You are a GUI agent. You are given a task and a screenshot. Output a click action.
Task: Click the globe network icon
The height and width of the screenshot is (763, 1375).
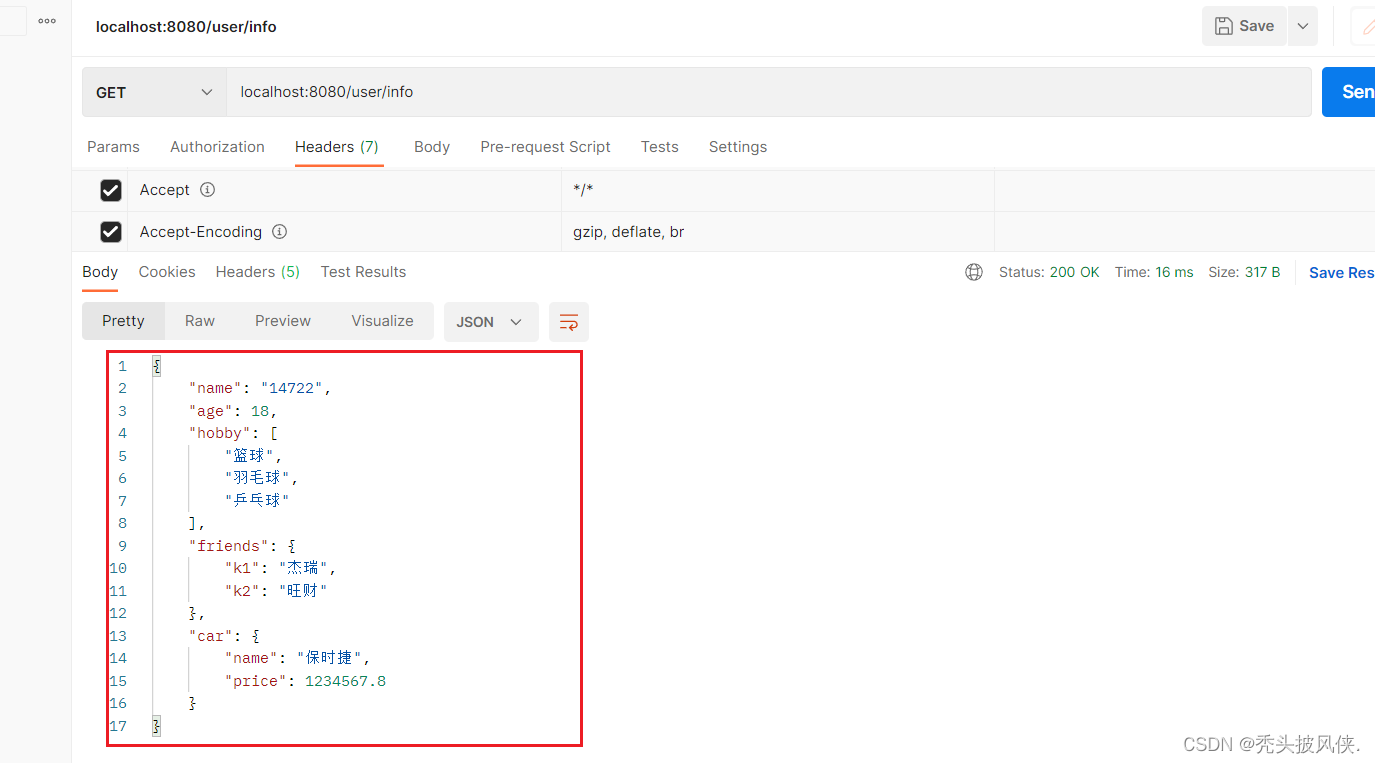coord(974,272)
